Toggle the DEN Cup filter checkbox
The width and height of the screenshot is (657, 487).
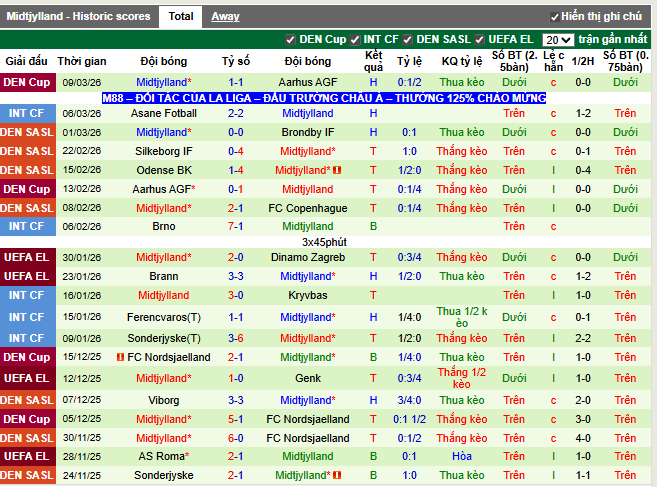coord(290,40)
